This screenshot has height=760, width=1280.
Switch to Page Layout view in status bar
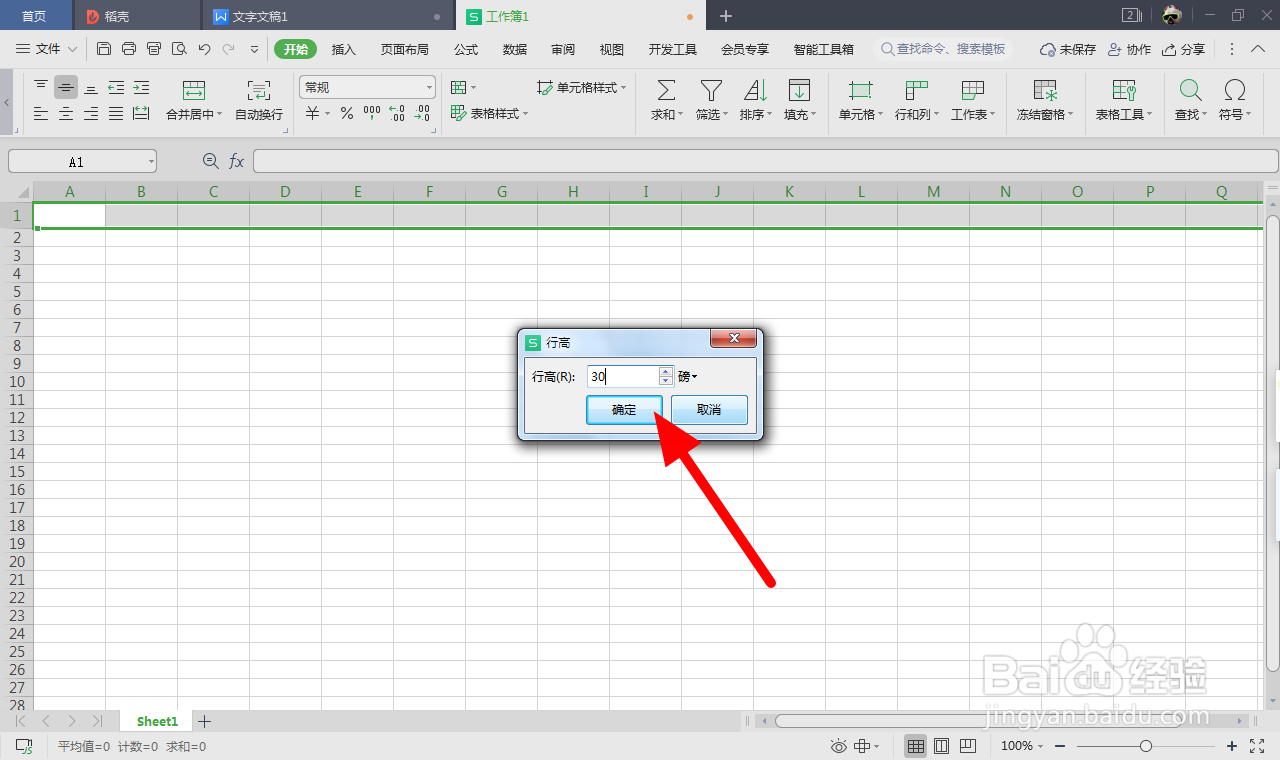click(941, 746)
